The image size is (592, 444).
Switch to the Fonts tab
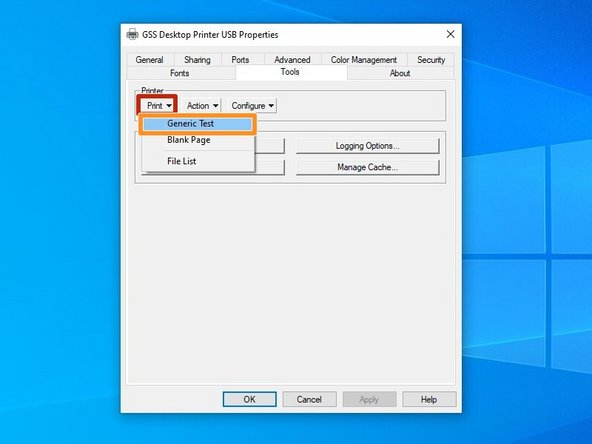click(180, 73)
